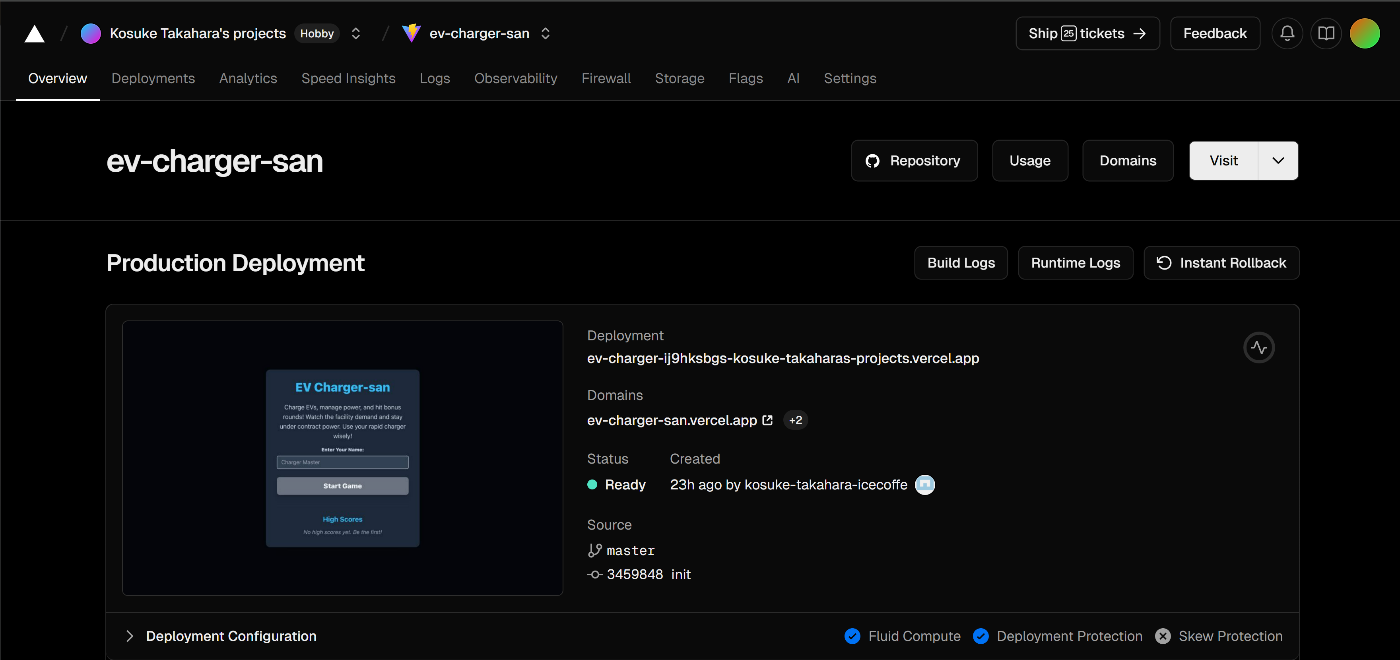Screen dimensions: 1400x660
Task: Open the Feedback button
Action: point(1215,33)
